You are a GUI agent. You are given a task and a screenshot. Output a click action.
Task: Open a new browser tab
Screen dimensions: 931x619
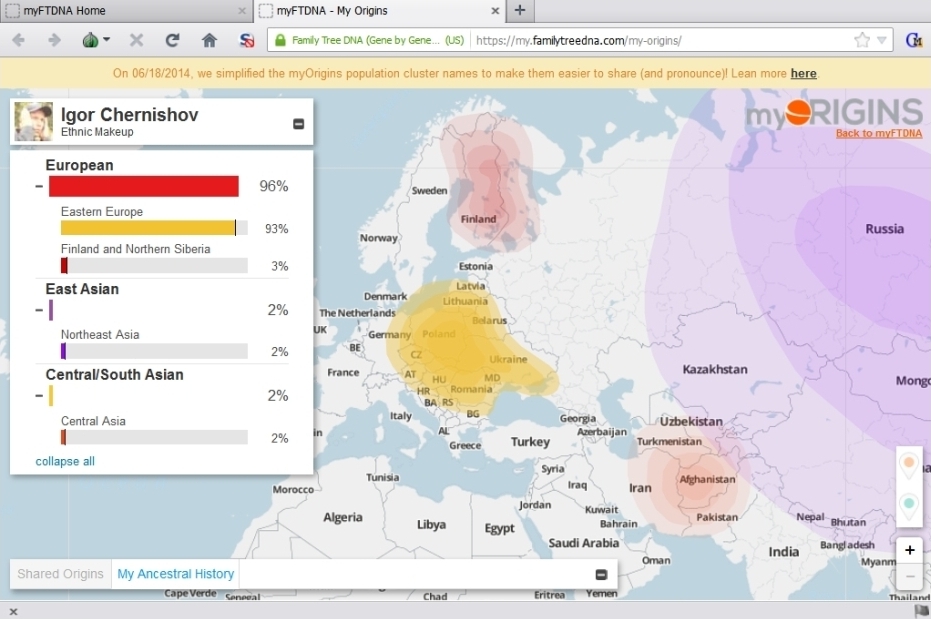pos(520,10)
